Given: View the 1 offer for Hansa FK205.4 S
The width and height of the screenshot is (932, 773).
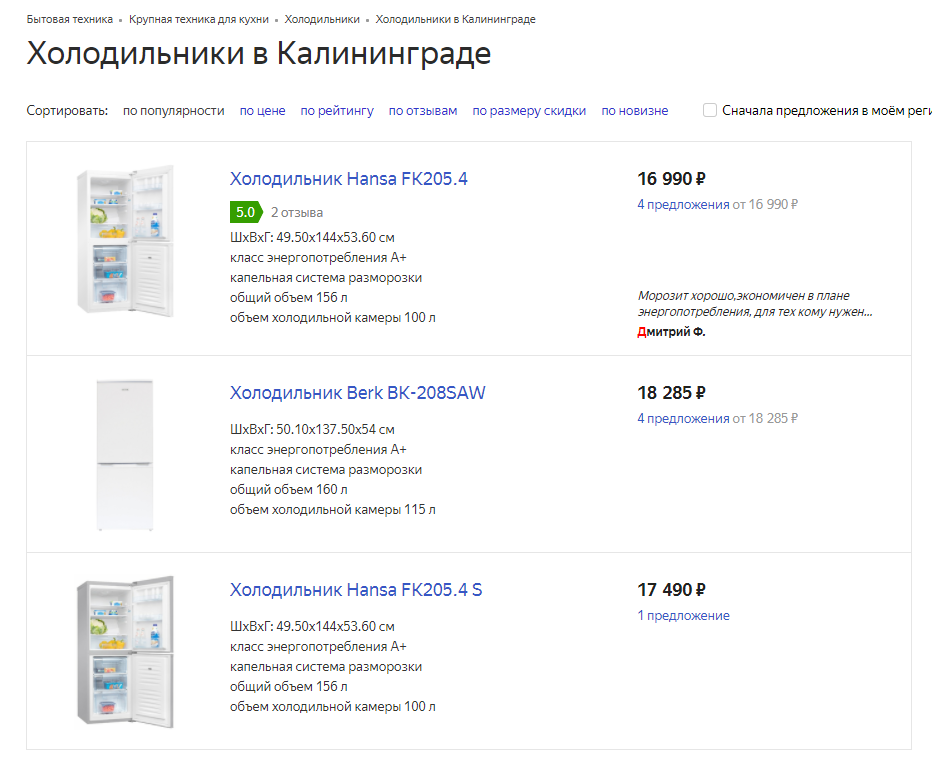Looking at the screenshot, I should pyautogui.click(x=683, y=616).
